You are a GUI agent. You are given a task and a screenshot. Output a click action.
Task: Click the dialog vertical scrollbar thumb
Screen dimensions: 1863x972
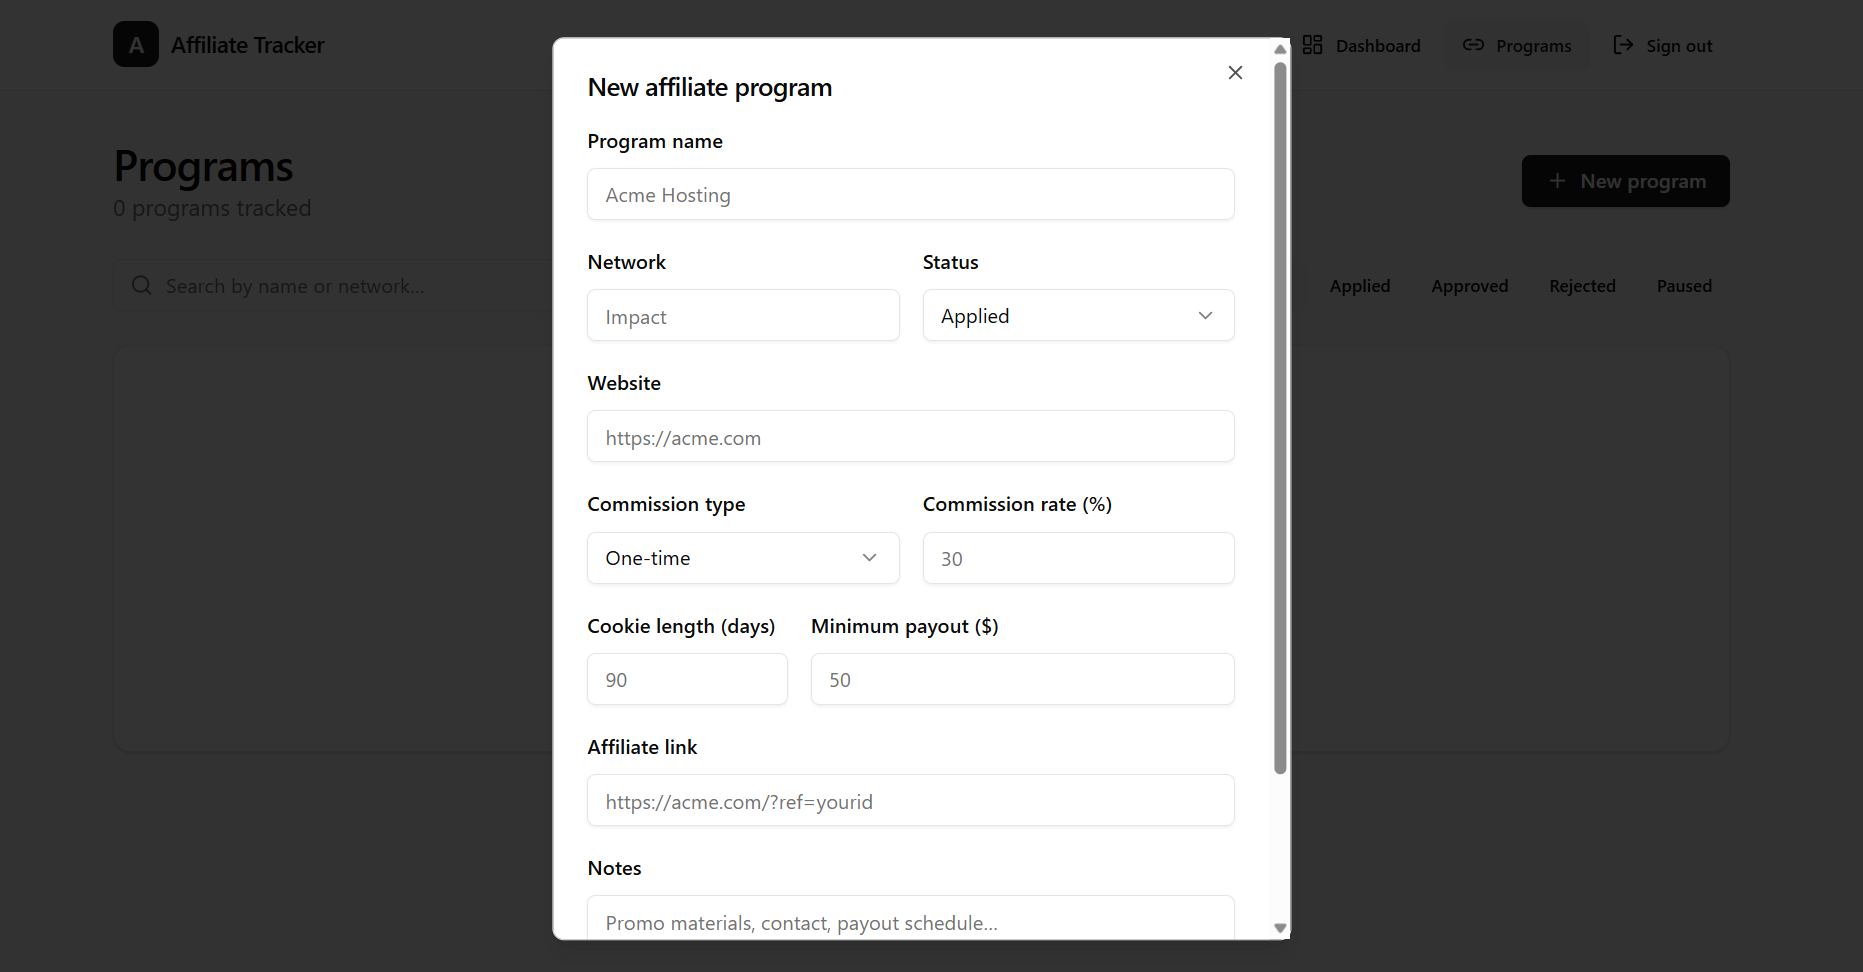(x=1280, y=418)
